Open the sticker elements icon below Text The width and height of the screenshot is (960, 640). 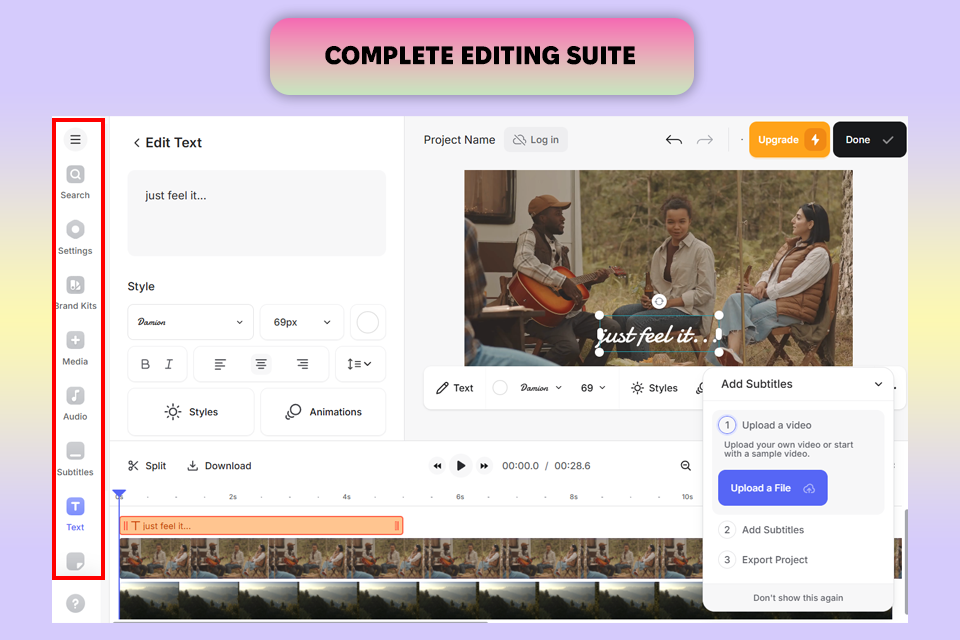click(x=75, y=561)
